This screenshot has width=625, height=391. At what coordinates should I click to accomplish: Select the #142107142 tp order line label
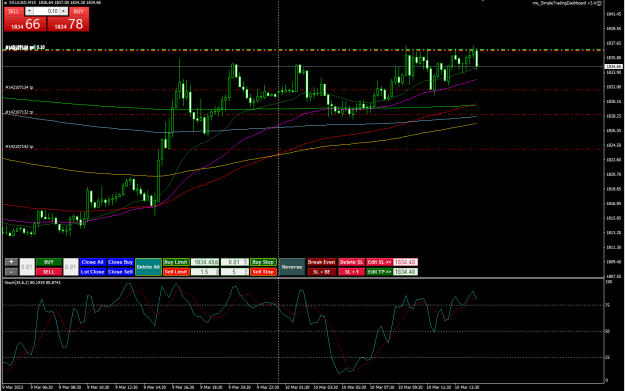[x=19, y=147]
